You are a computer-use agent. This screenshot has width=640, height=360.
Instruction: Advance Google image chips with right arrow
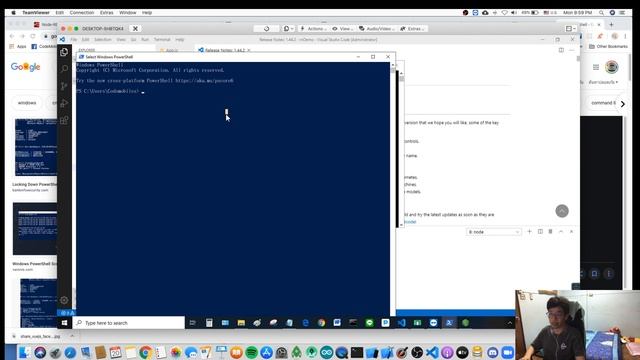pos(622,104)
